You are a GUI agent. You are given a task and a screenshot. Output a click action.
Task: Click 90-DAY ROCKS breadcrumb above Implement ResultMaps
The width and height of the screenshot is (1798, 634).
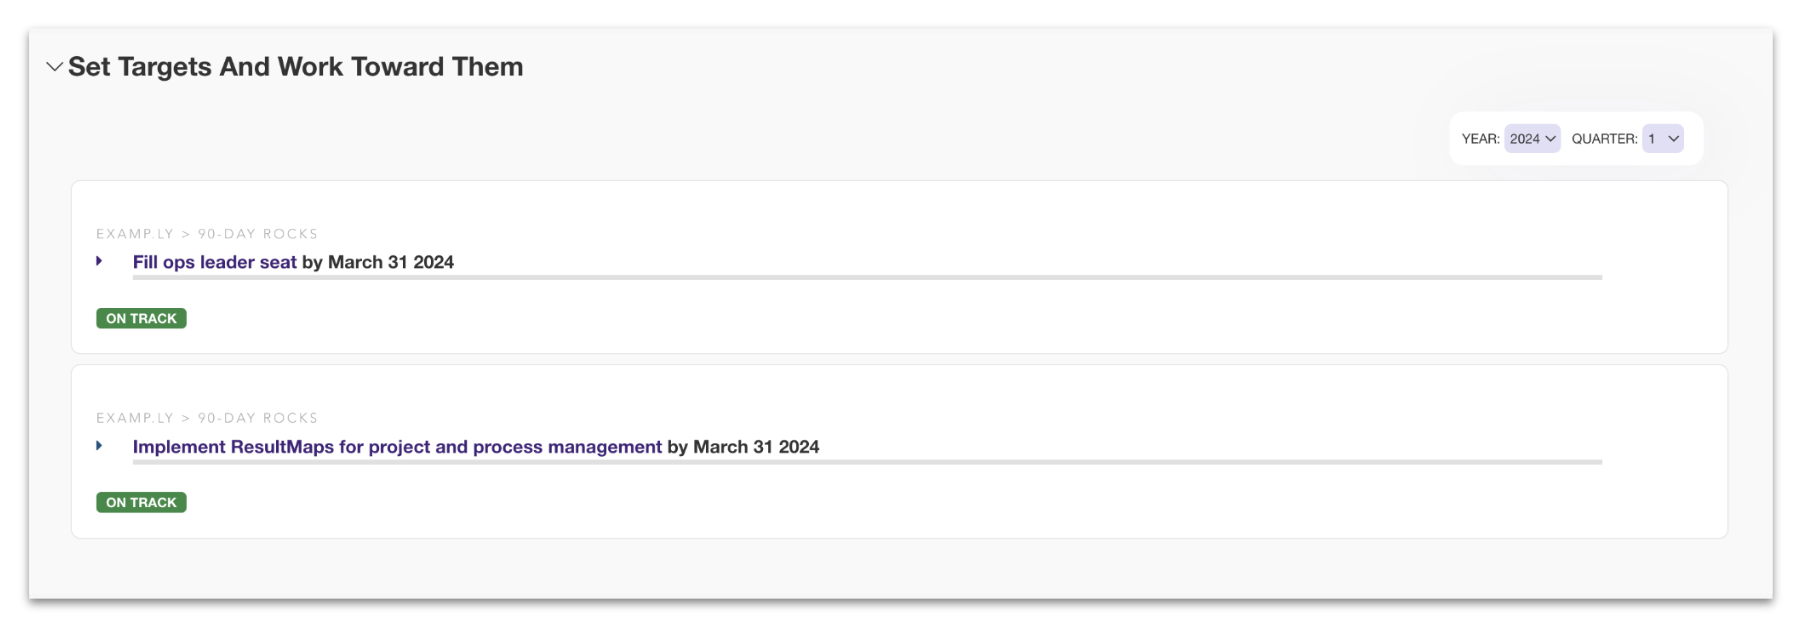(x=257, y=418)
